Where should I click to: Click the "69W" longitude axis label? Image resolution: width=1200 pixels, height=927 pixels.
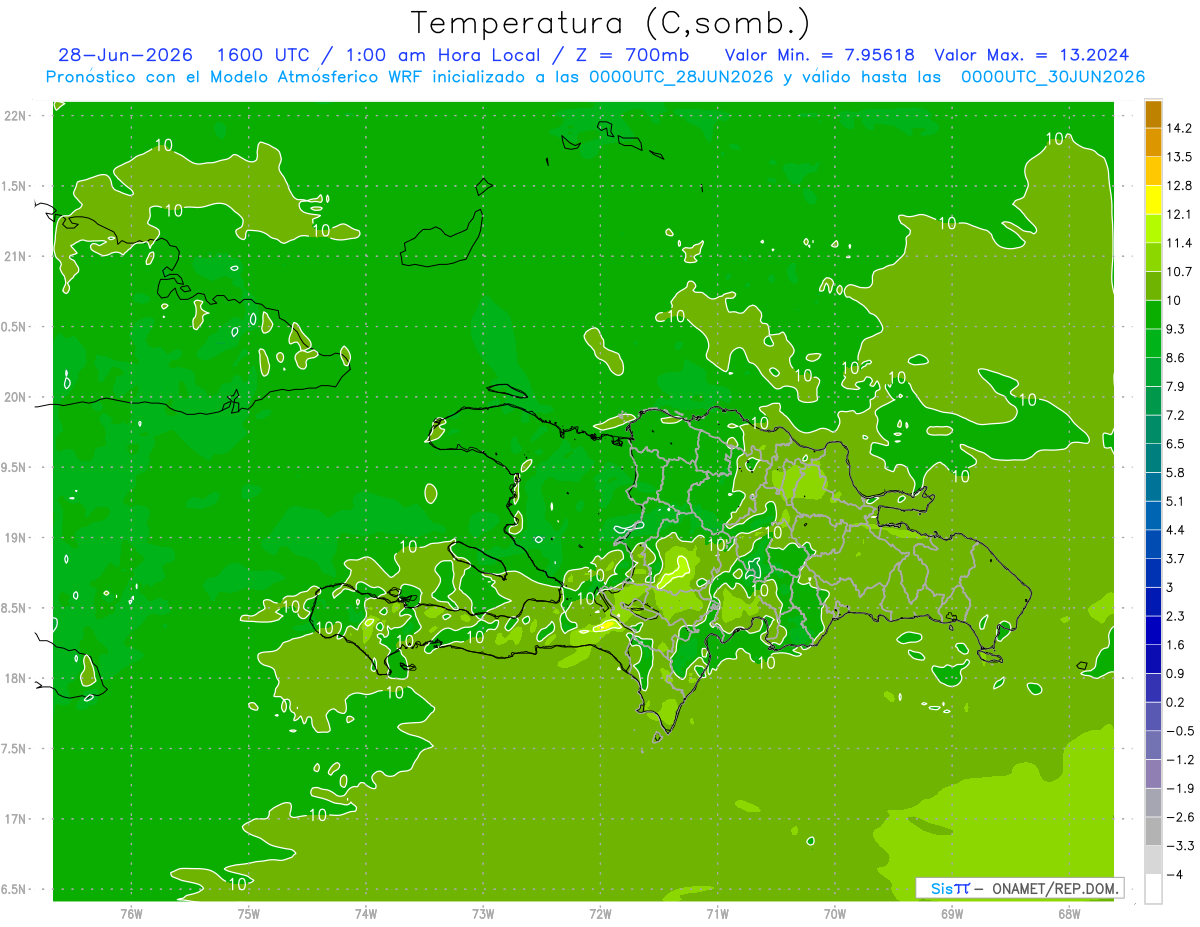(x=952, y=913)
